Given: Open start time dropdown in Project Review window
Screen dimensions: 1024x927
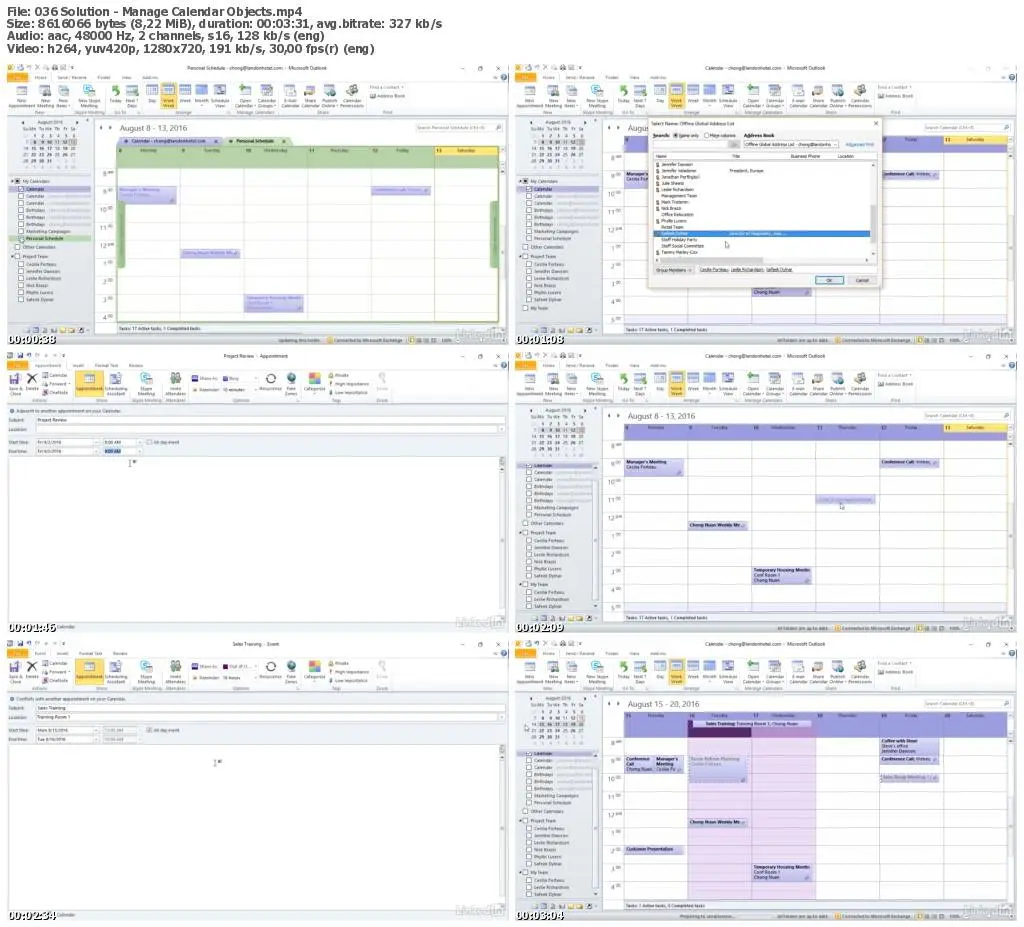Looking at the screenshot, I should (x=138, y=442).
